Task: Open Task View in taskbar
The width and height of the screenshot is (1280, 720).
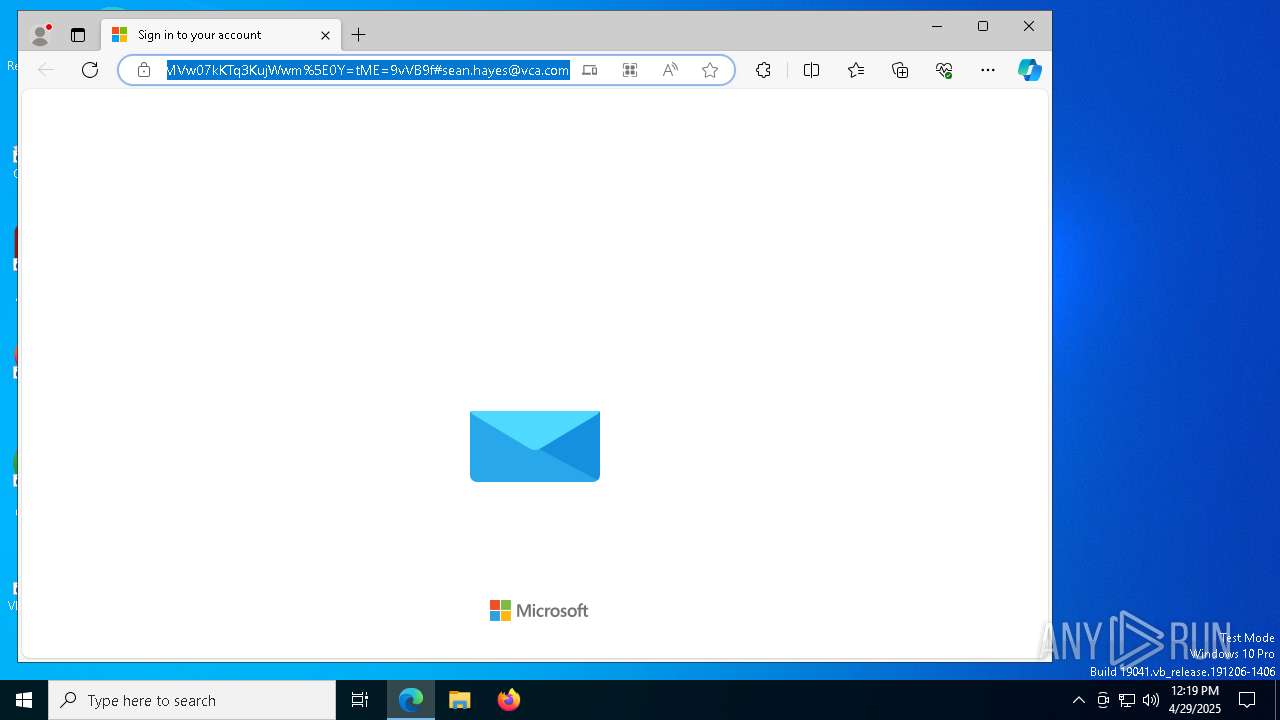Action: [x=360, y=700]
